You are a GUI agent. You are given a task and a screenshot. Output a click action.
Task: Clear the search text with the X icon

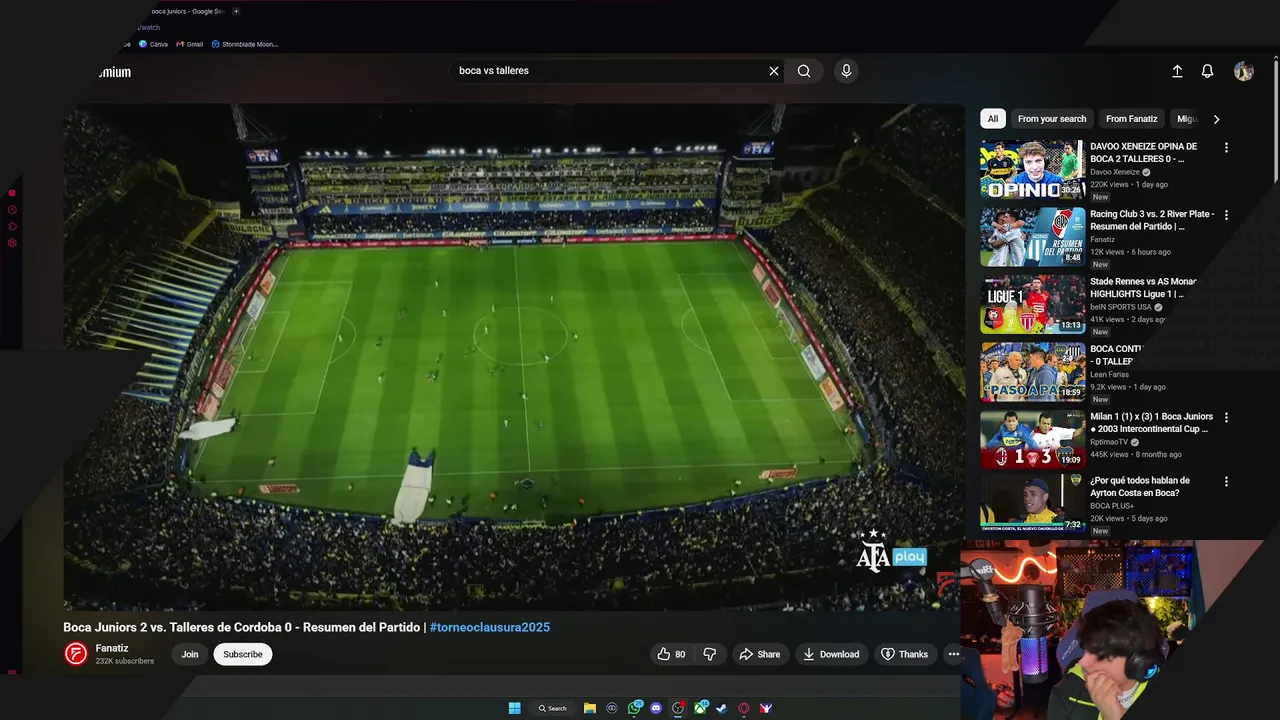pyautogui.click(x=773, y=71)
